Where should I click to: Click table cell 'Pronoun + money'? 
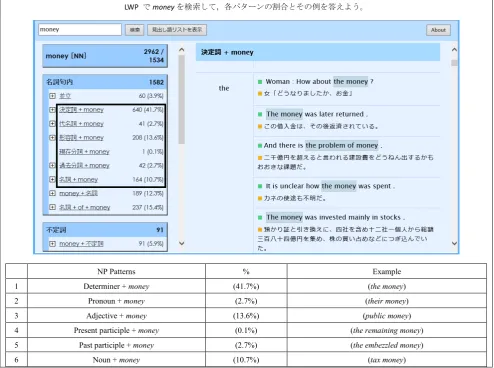pos(116,301)
